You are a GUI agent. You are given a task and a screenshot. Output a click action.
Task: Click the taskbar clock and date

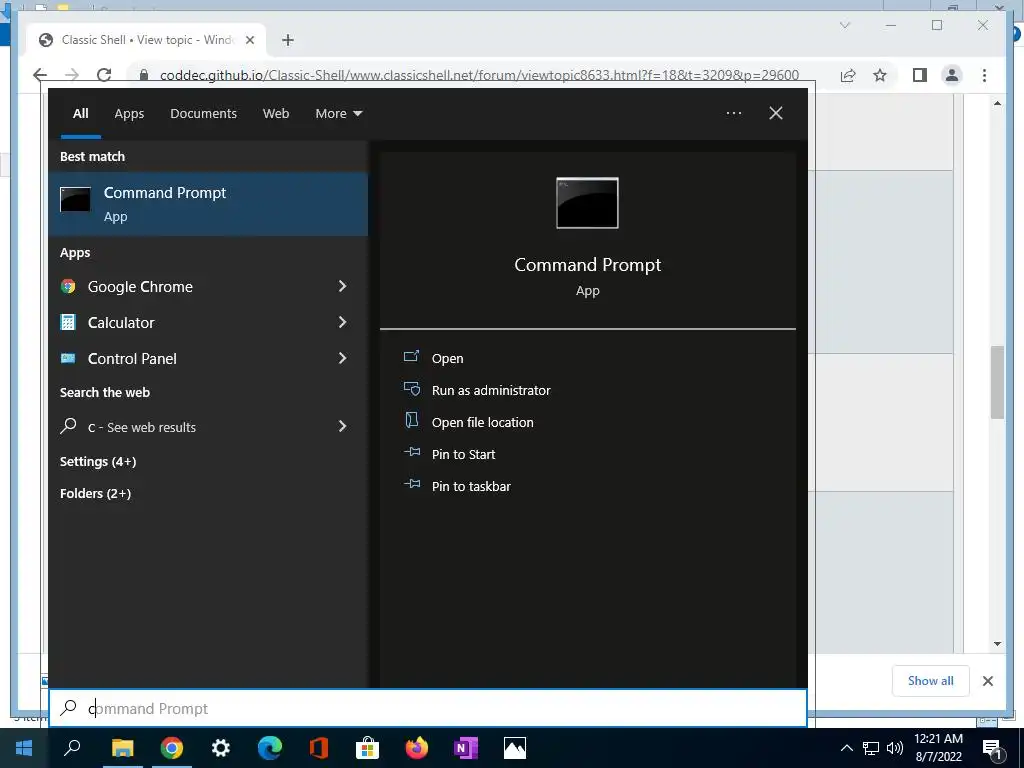click(x=938, y=748)
